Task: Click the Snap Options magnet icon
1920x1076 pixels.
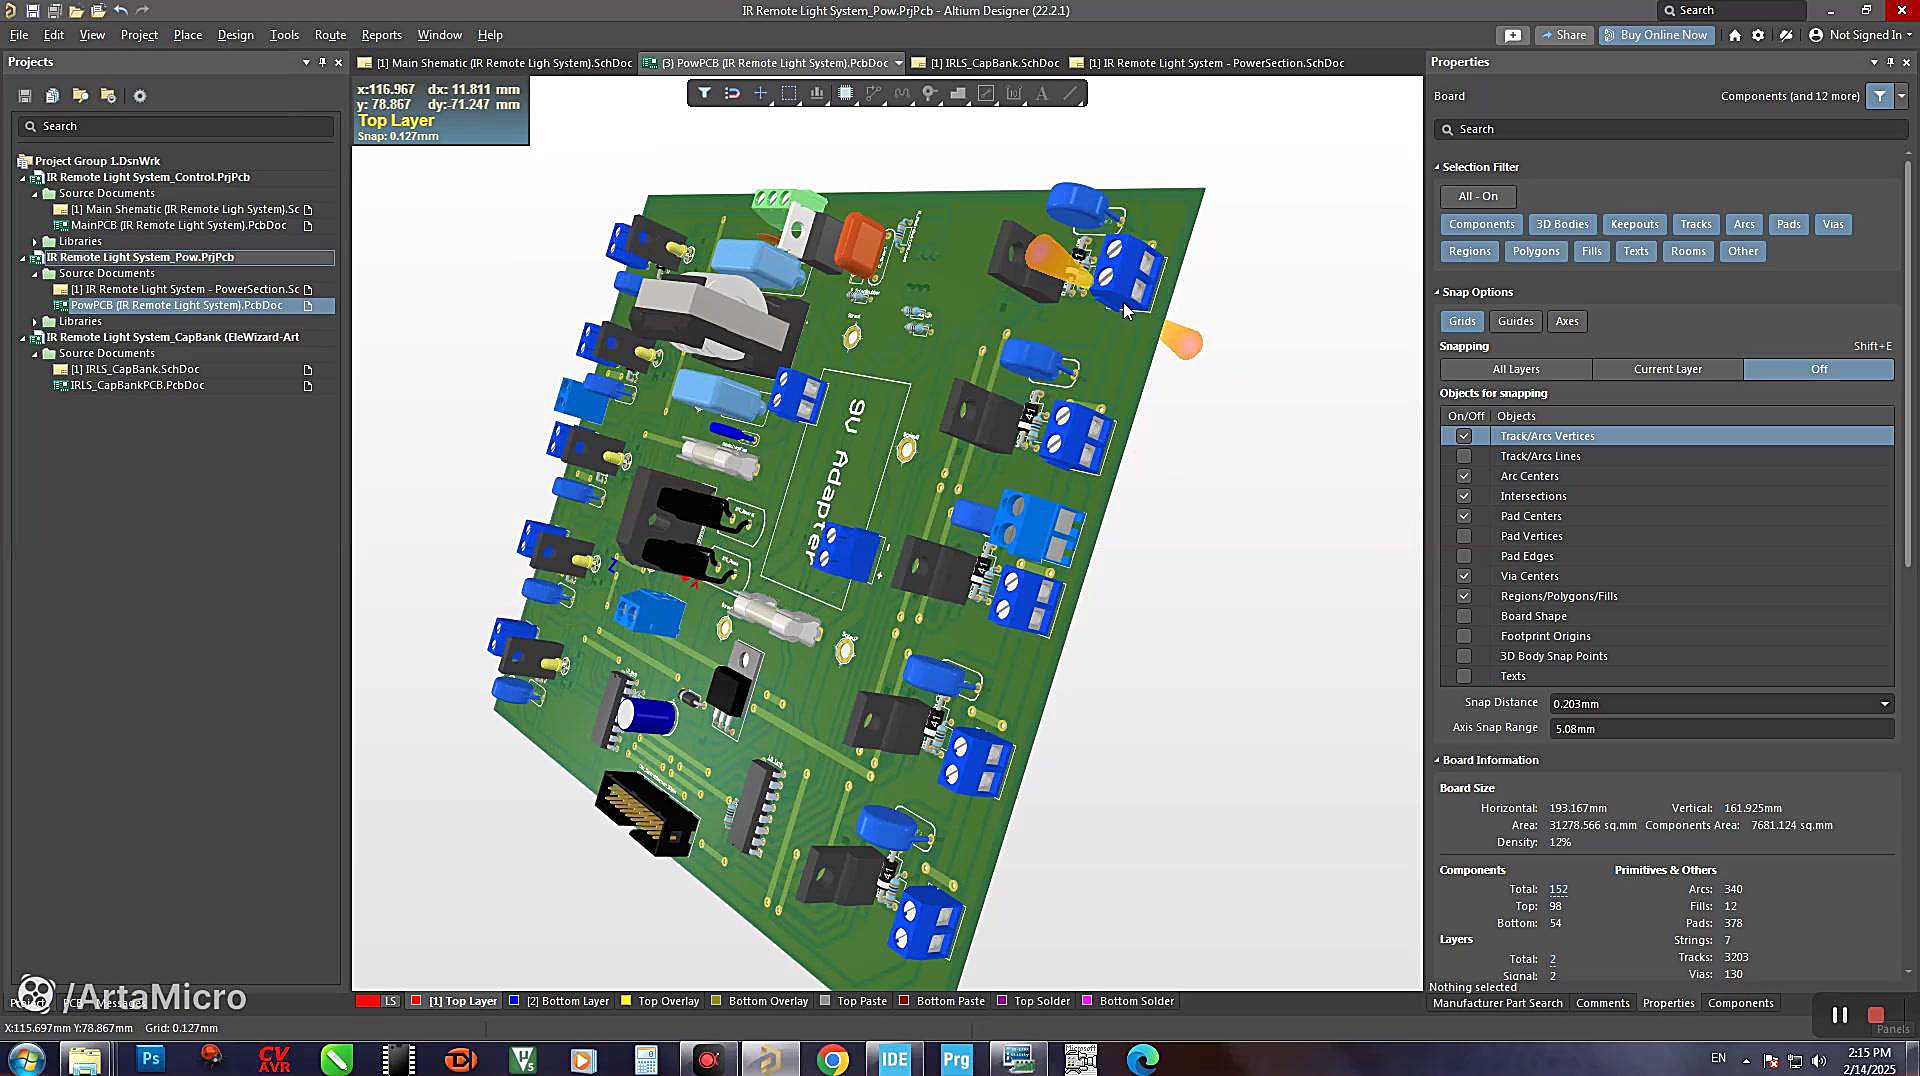Action: (x=732, y=93)
